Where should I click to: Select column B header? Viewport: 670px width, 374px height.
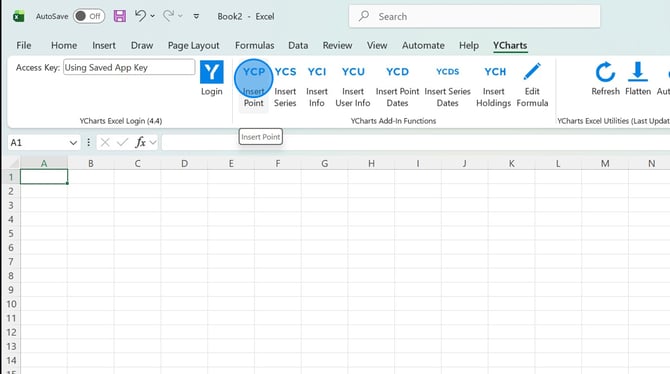[91, 163]
